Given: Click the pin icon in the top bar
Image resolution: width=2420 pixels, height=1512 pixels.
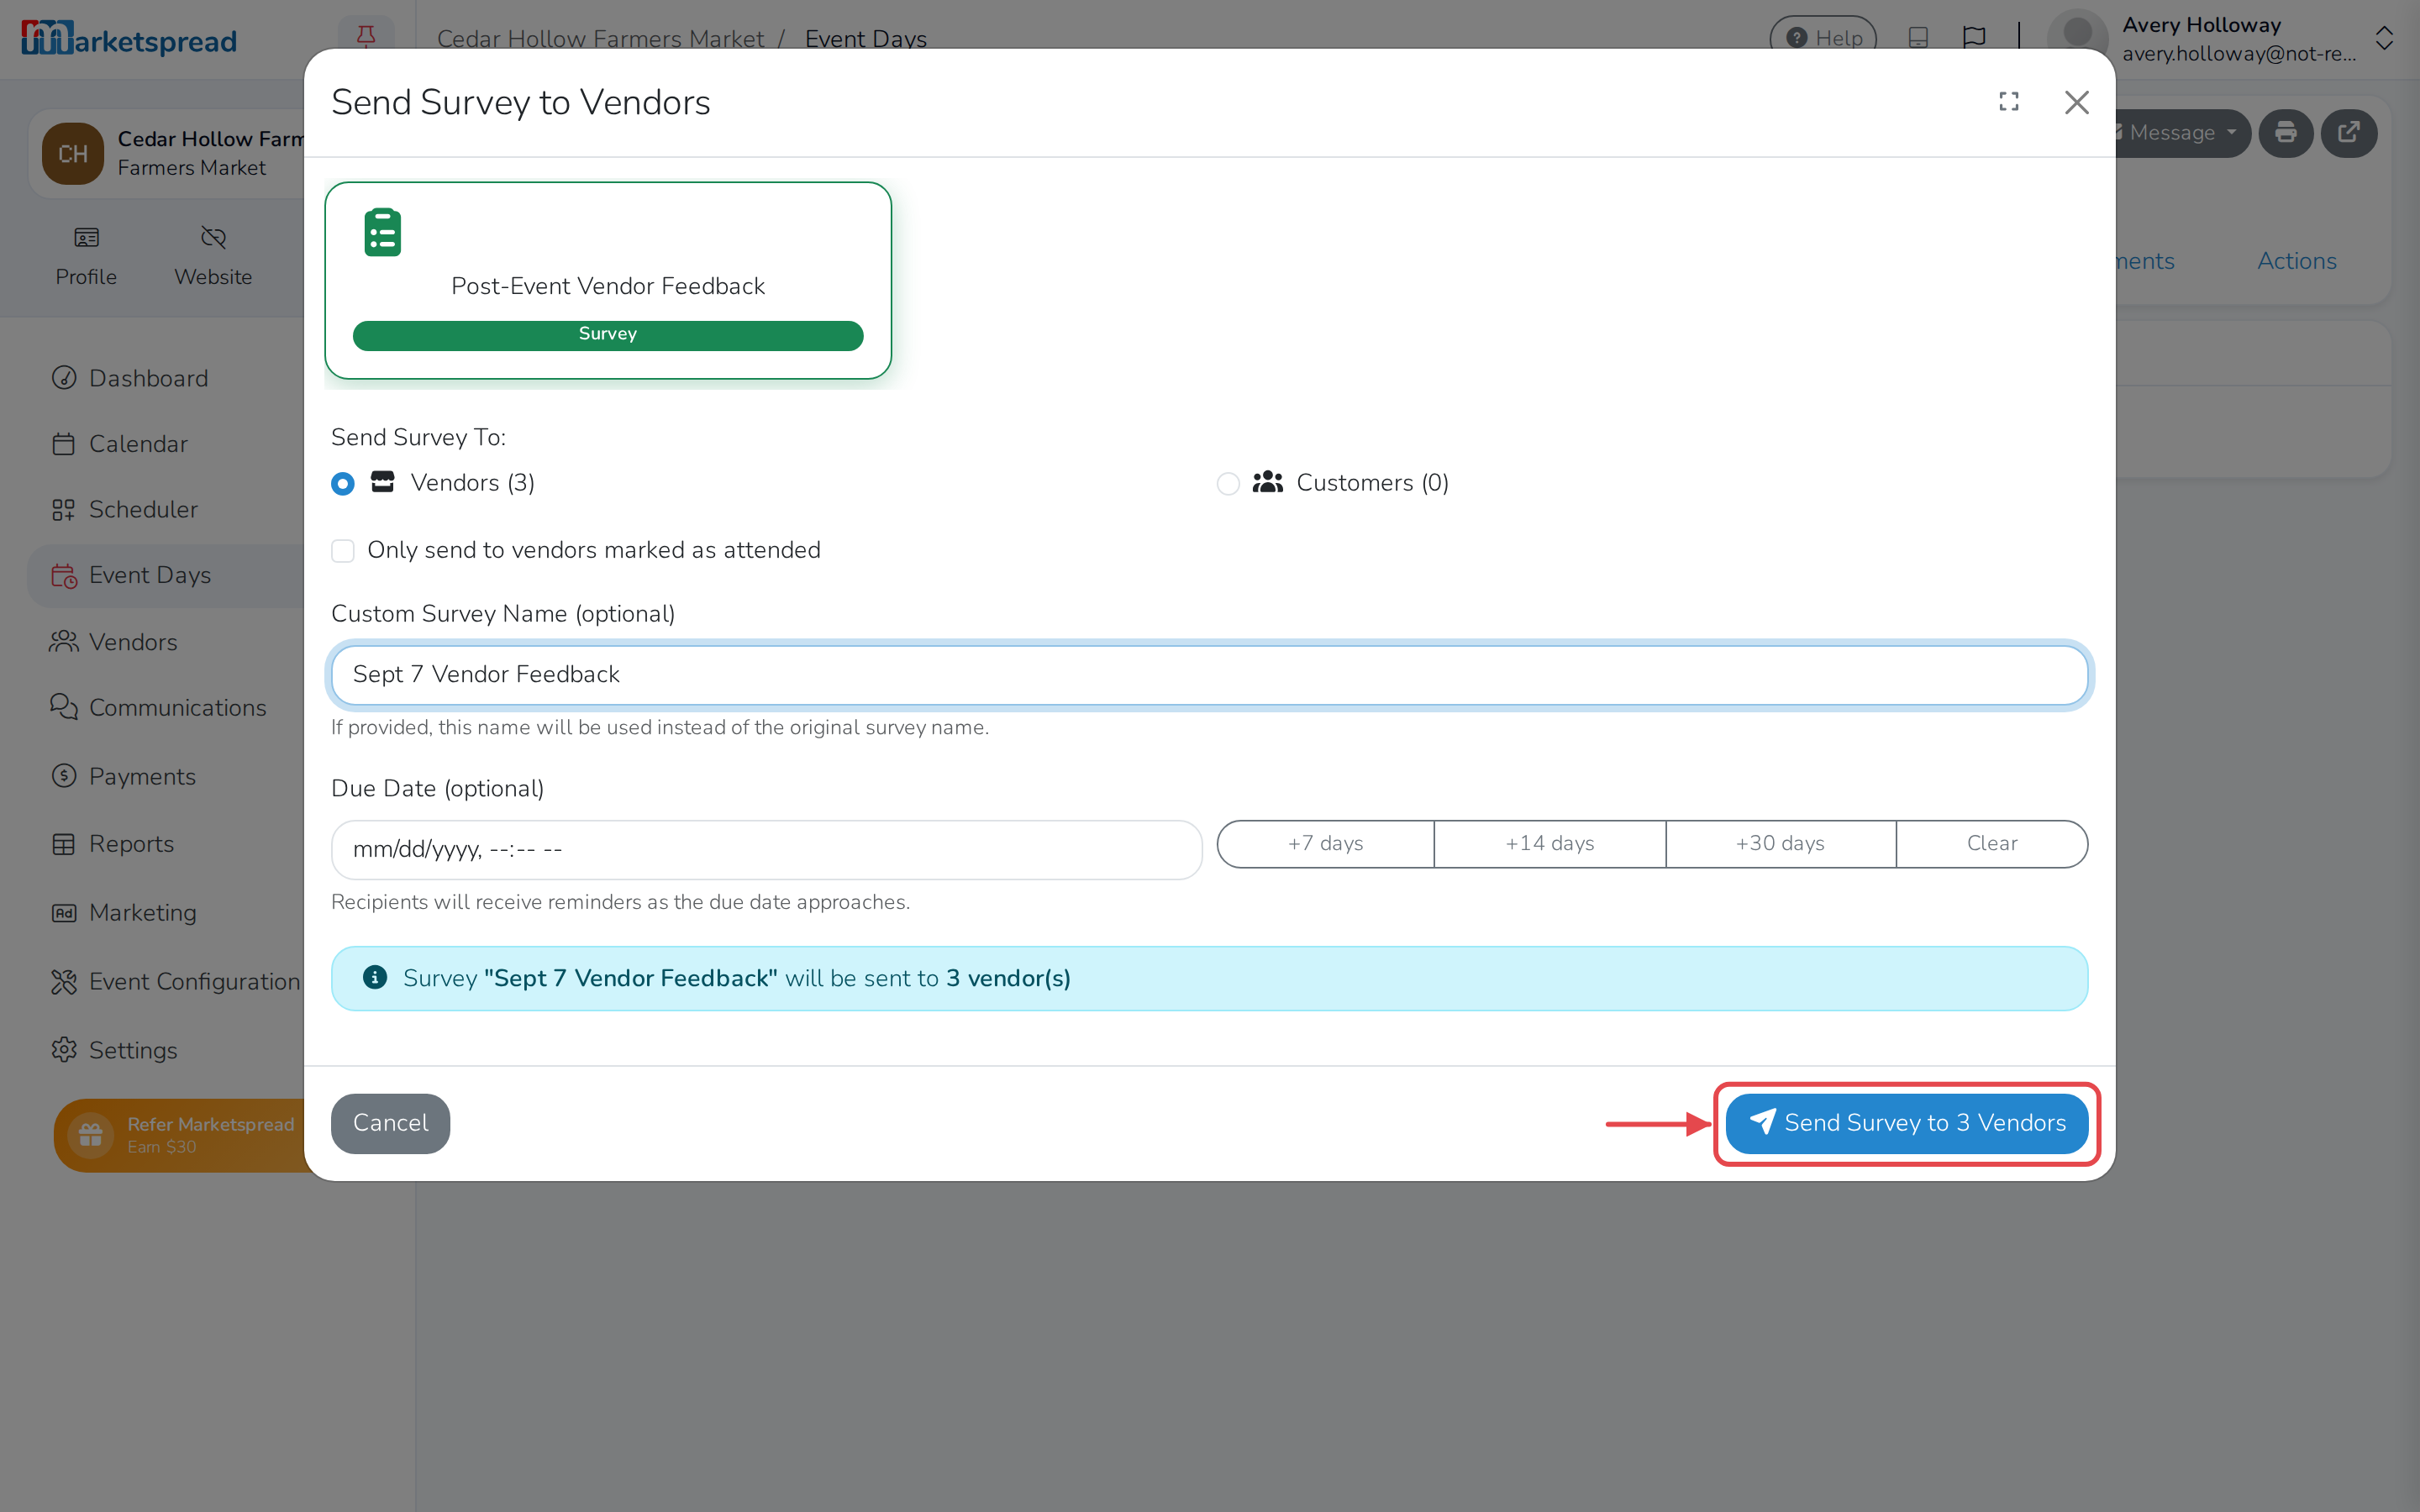Looking at the screenshot, I should 365,37.
